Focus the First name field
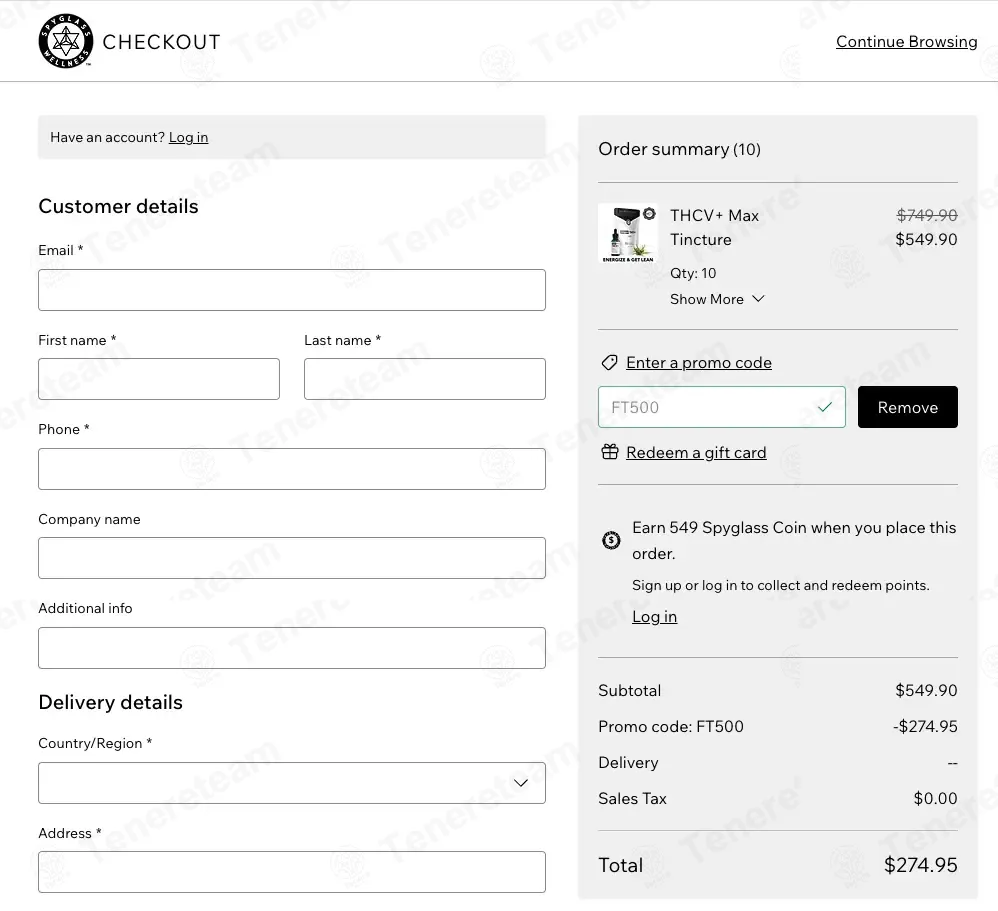This screenshot has width=998, height=911. click(x=158, y=379)
